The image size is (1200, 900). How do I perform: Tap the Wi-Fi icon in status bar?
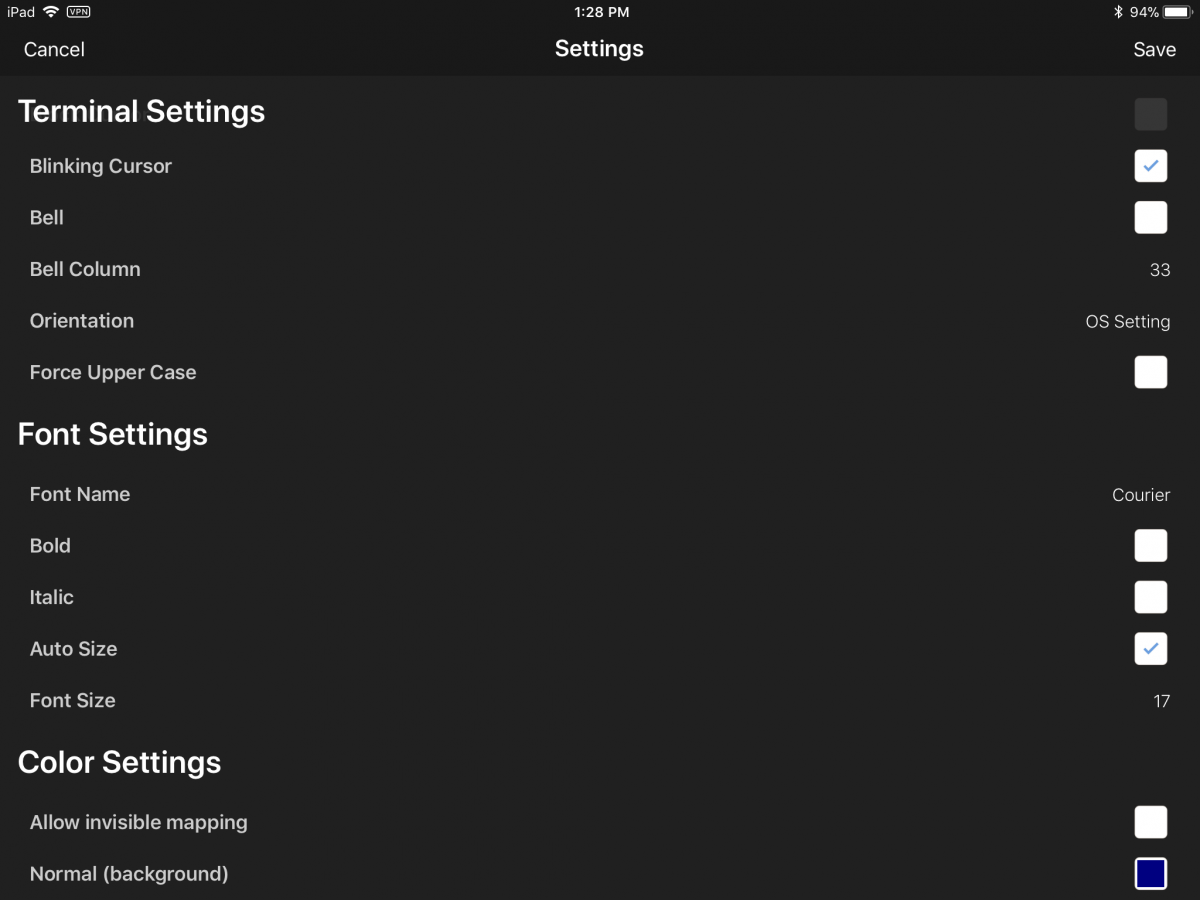click(x=51, y=12)
